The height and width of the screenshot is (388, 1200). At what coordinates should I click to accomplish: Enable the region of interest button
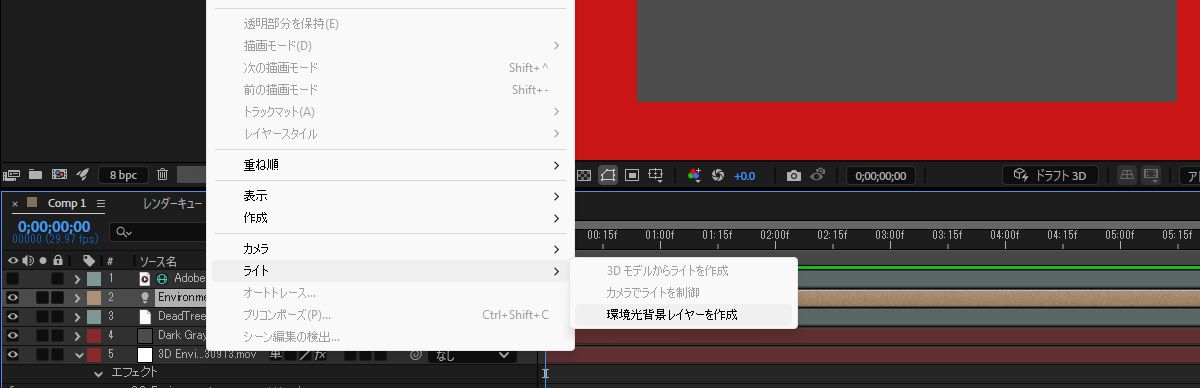[632, 175]
